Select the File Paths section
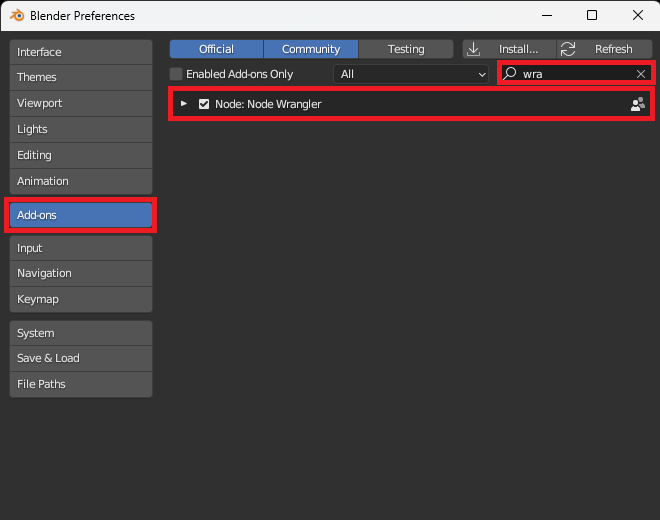The width and height of the screenshot is (660, 520). [x=81, y=384]
